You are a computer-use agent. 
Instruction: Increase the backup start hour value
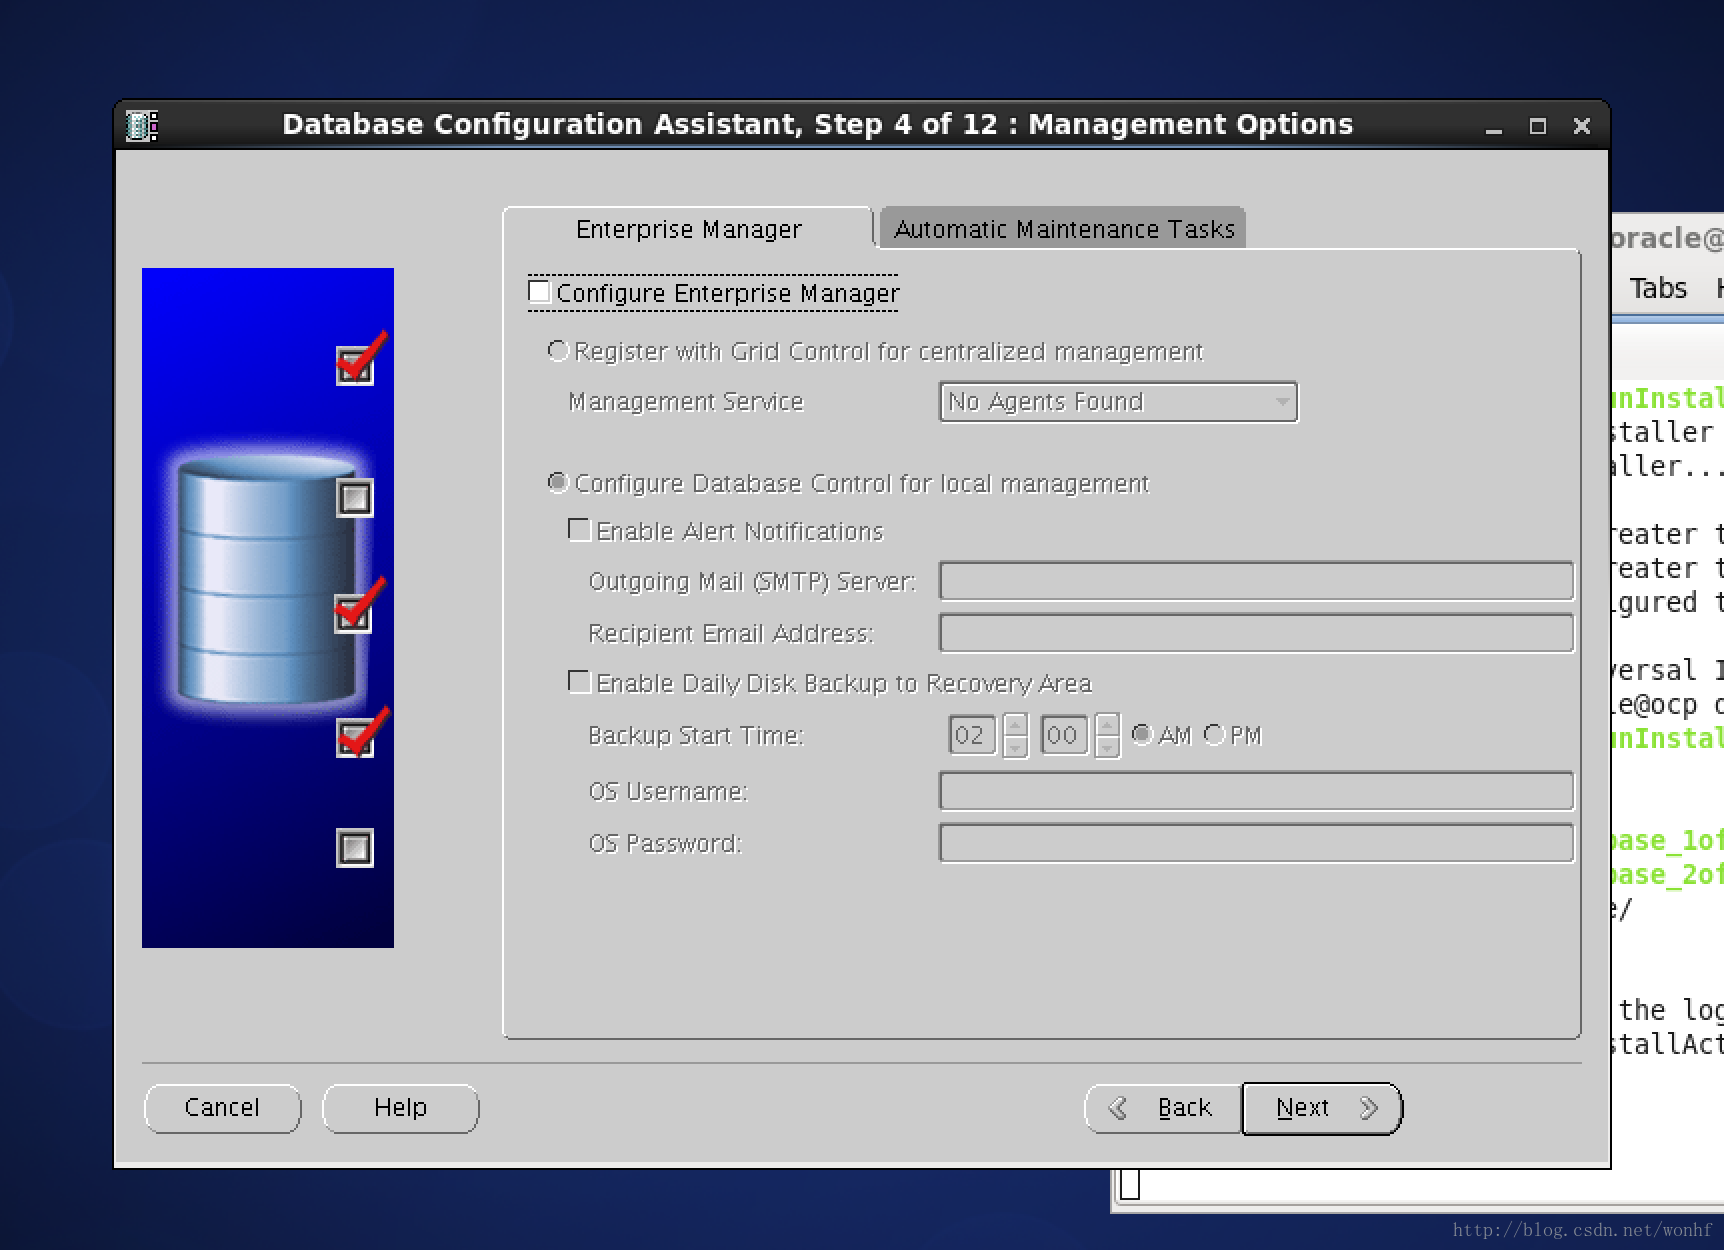(x=1015, y=724)
